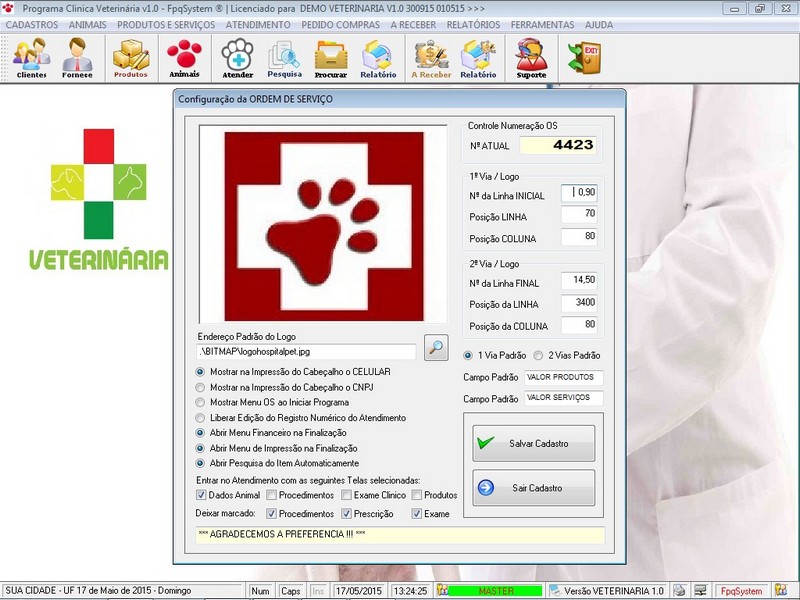The height and width of the screenshot is (600, 800).
Task: Open the PRODUTOS E SERVIÇOS menu
Action: pyautogui.click(x=166, y=25)
